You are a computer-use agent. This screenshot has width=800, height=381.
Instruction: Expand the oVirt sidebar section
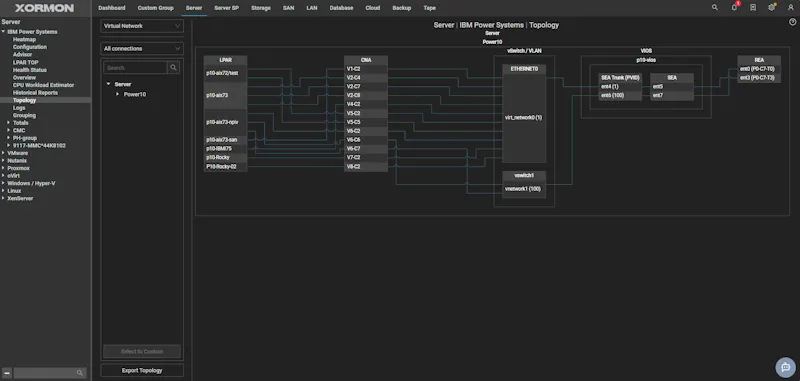coord(4,175)
